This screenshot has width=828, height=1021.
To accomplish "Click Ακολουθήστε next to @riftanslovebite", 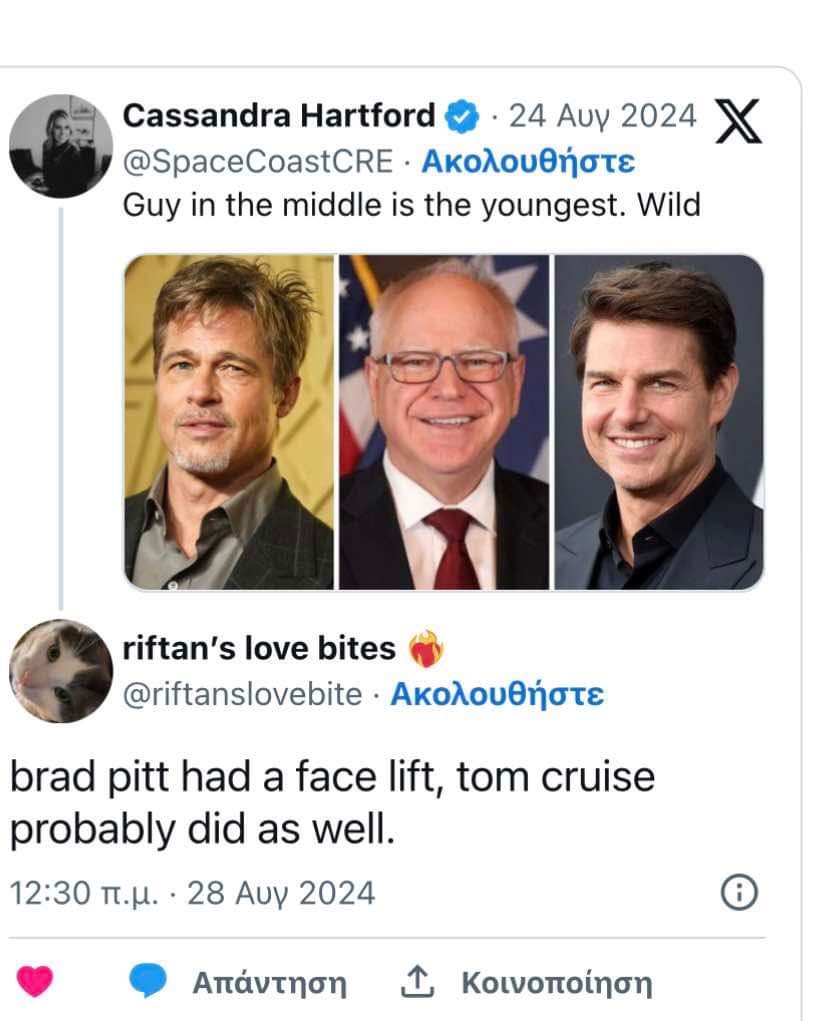I will pos(497,694).
